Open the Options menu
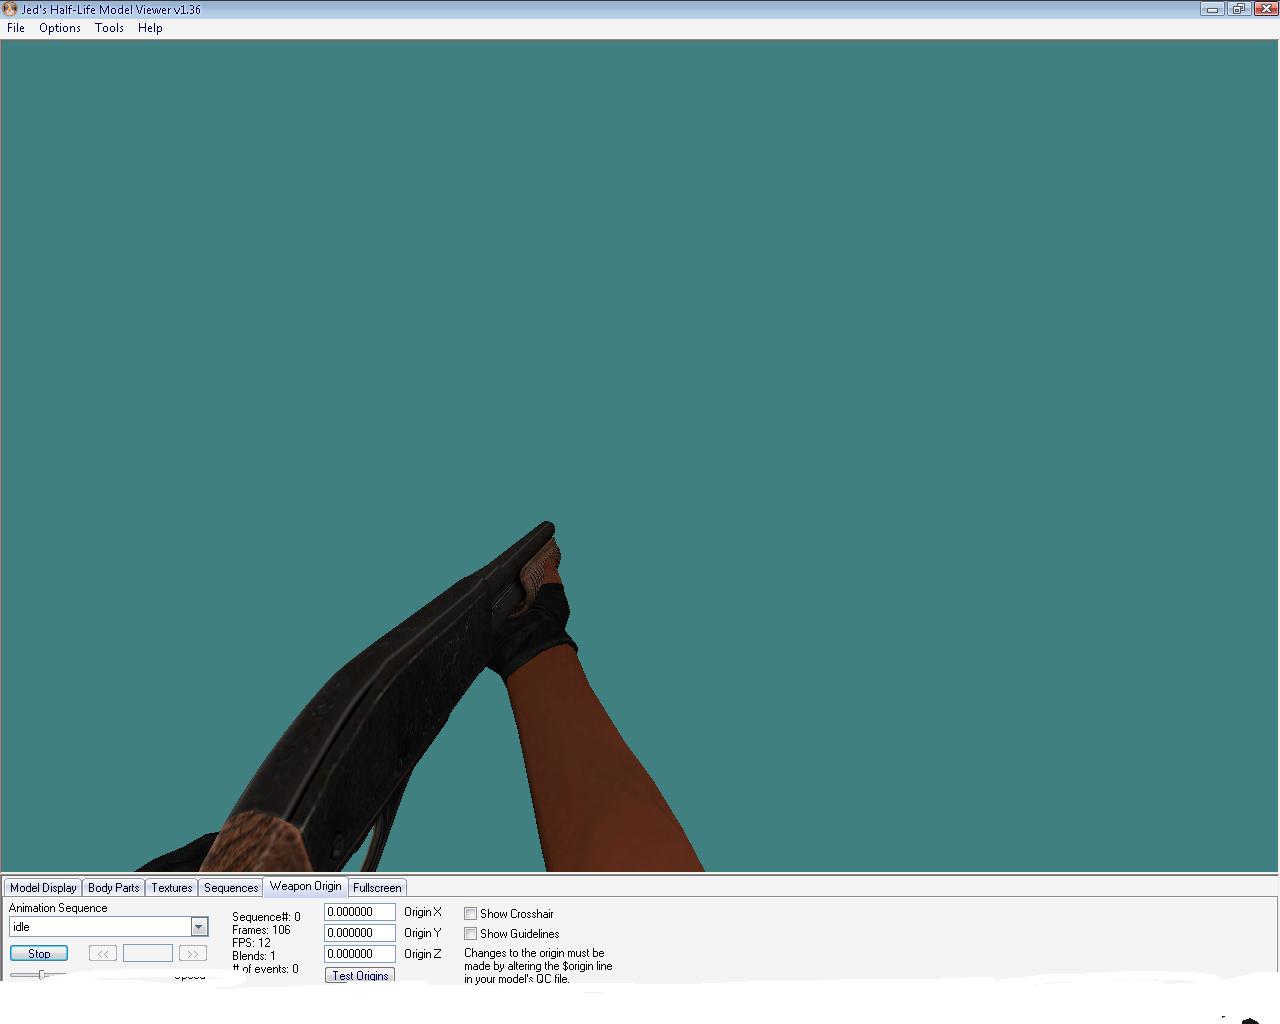Screen dimensions: 1280x1024 (60, 28)
